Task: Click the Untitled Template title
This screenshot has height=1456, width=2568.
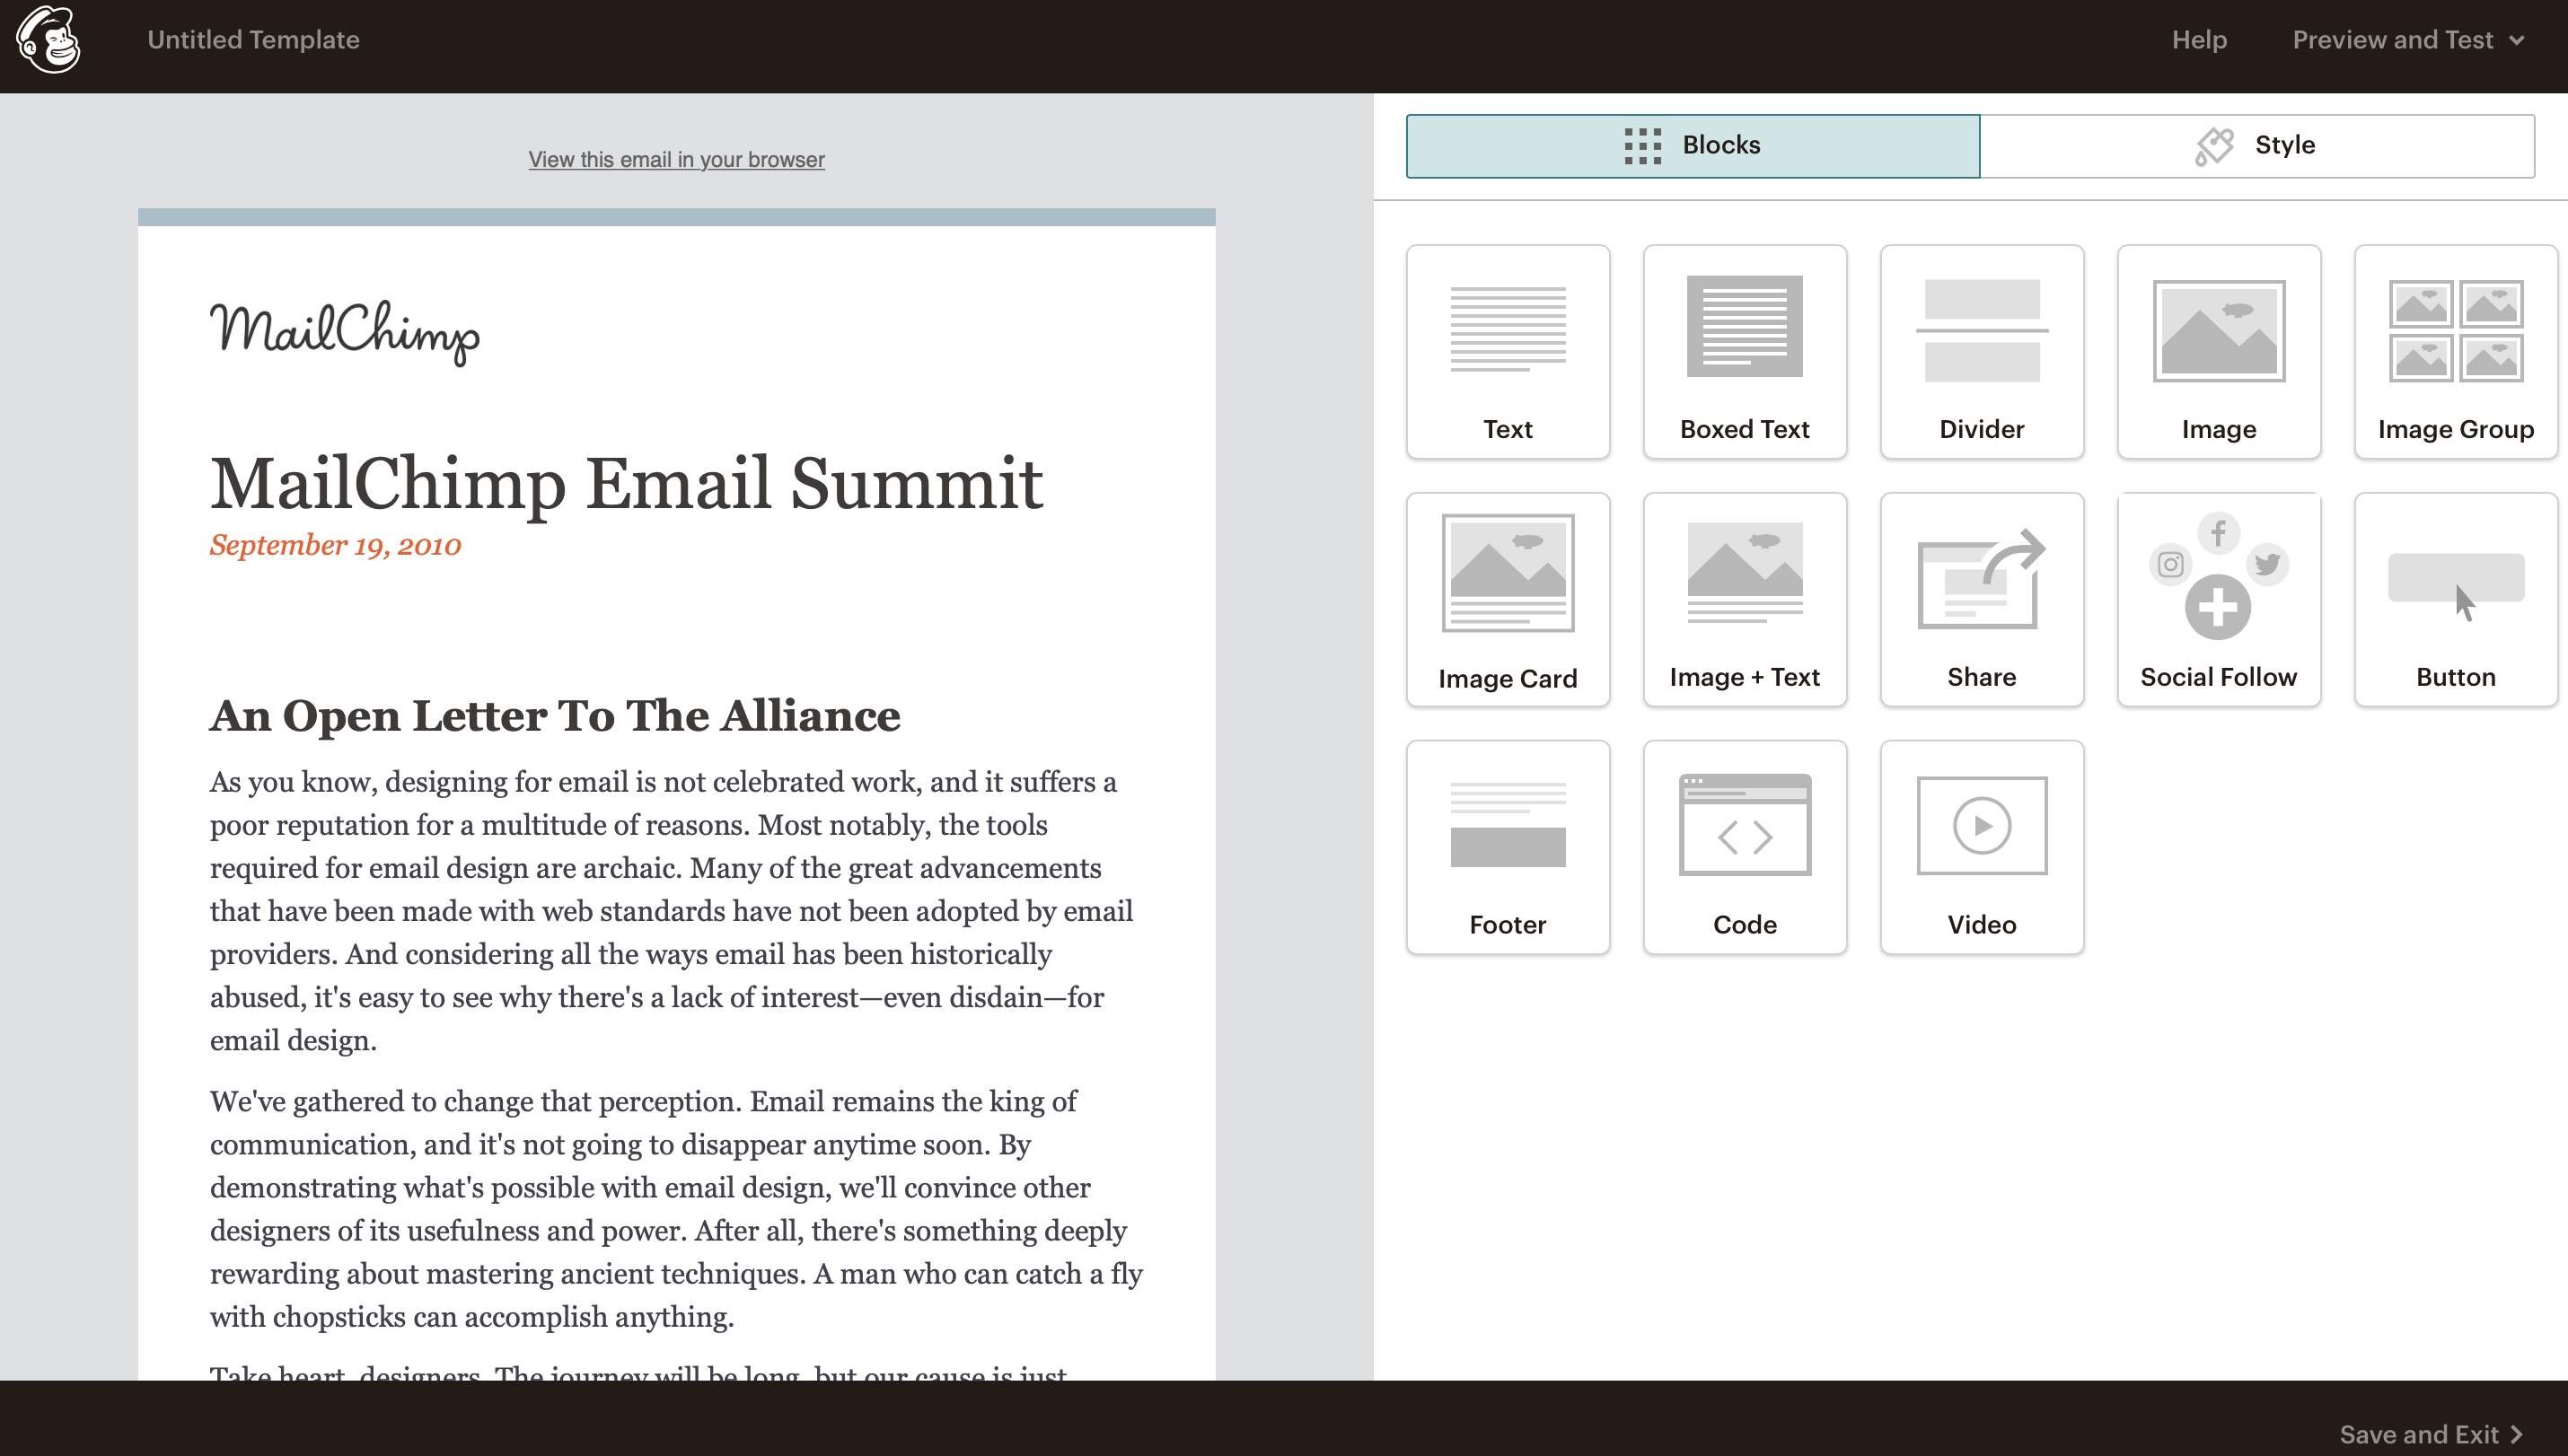Action: pyautogui.click(x=254, y=40)
